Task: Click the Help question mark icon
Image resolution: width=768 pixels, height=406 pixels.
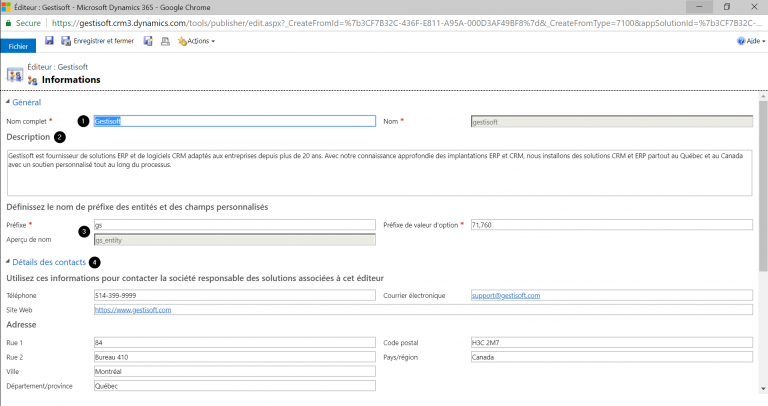Action: 741,41
